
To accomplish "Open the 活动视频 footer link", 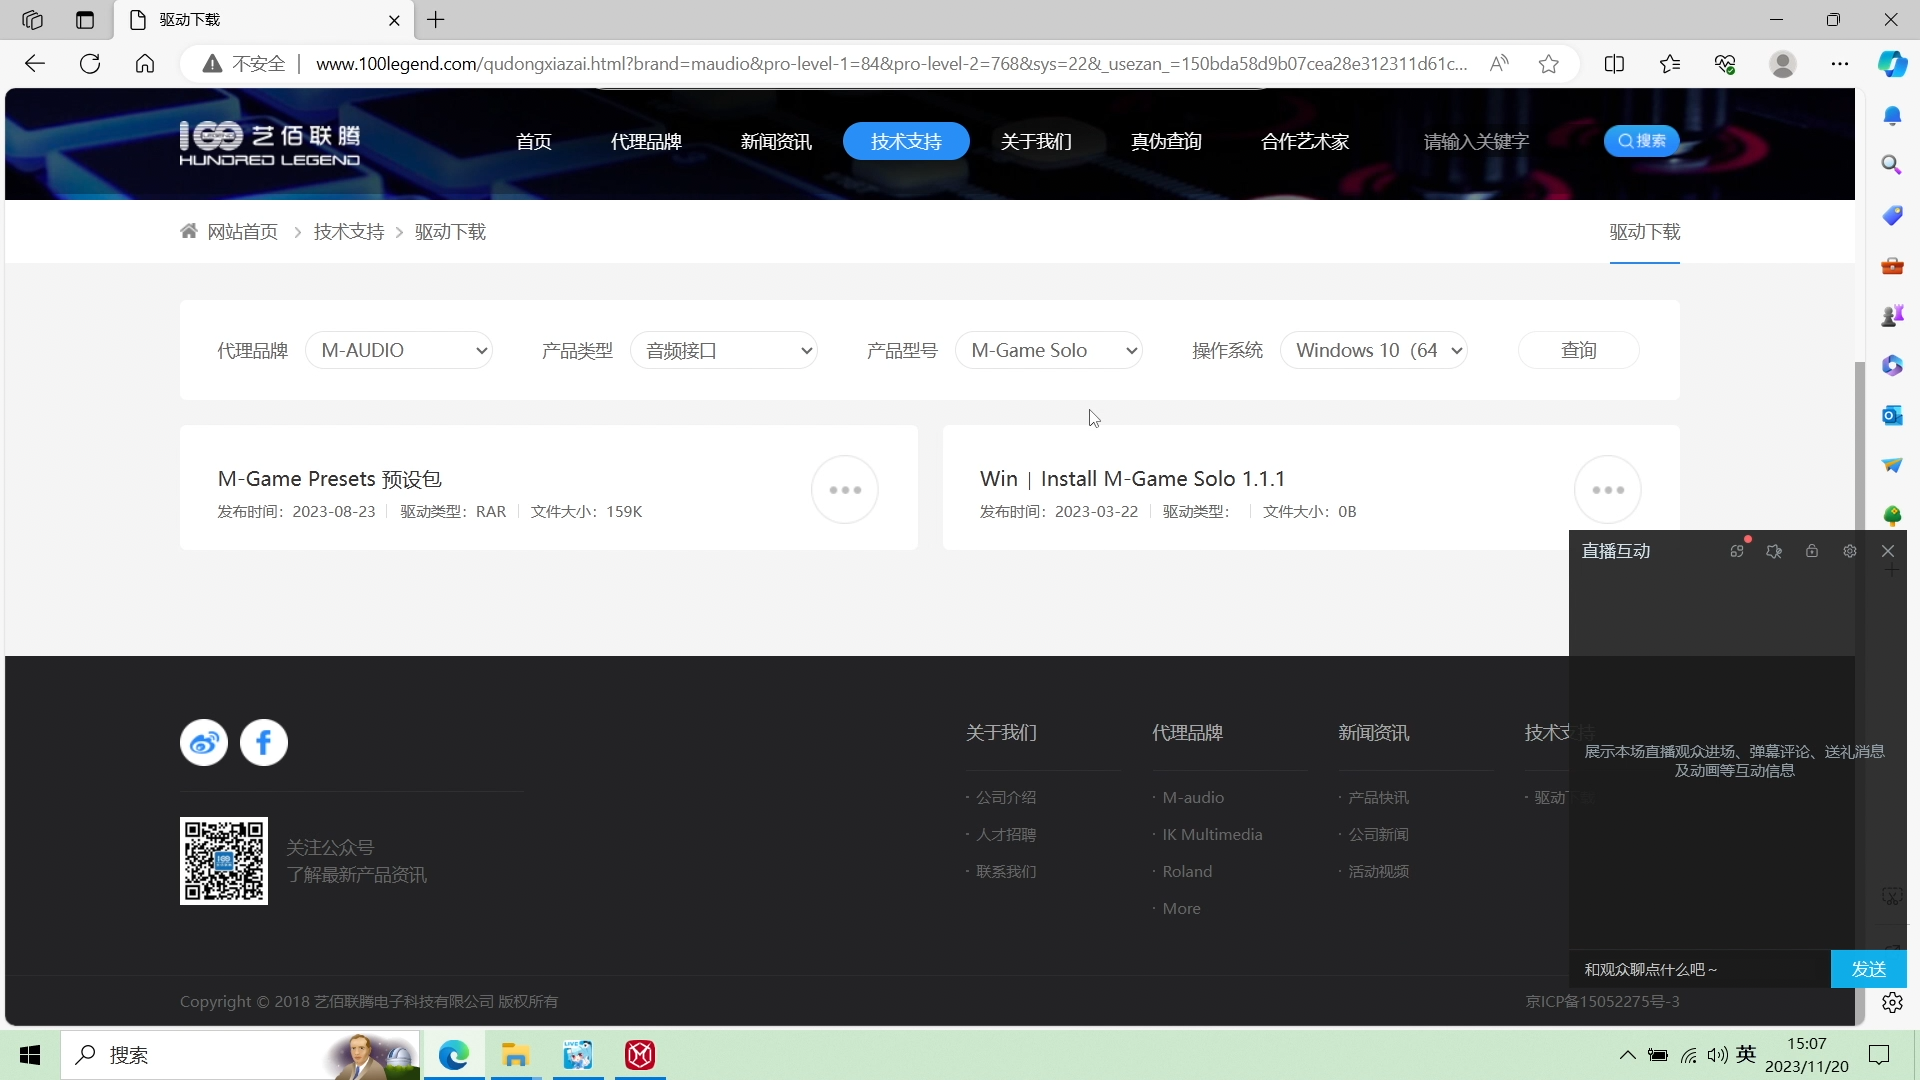I will tap(1378, 872).
